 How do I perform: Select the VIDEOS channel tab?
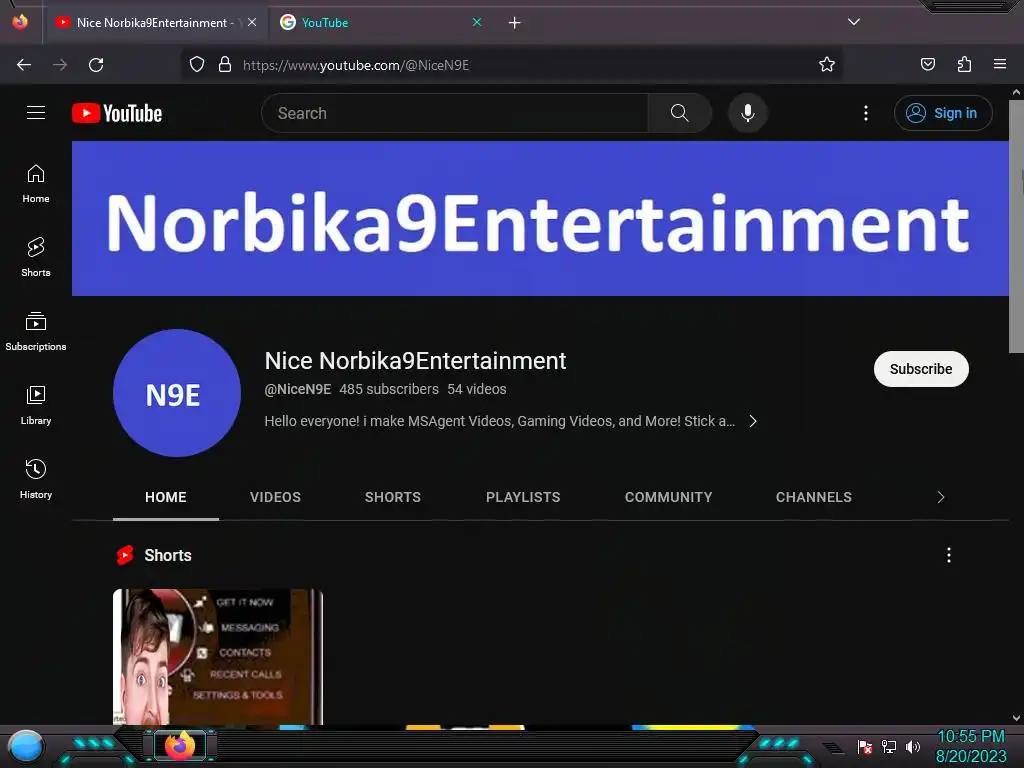coord(275,497)
